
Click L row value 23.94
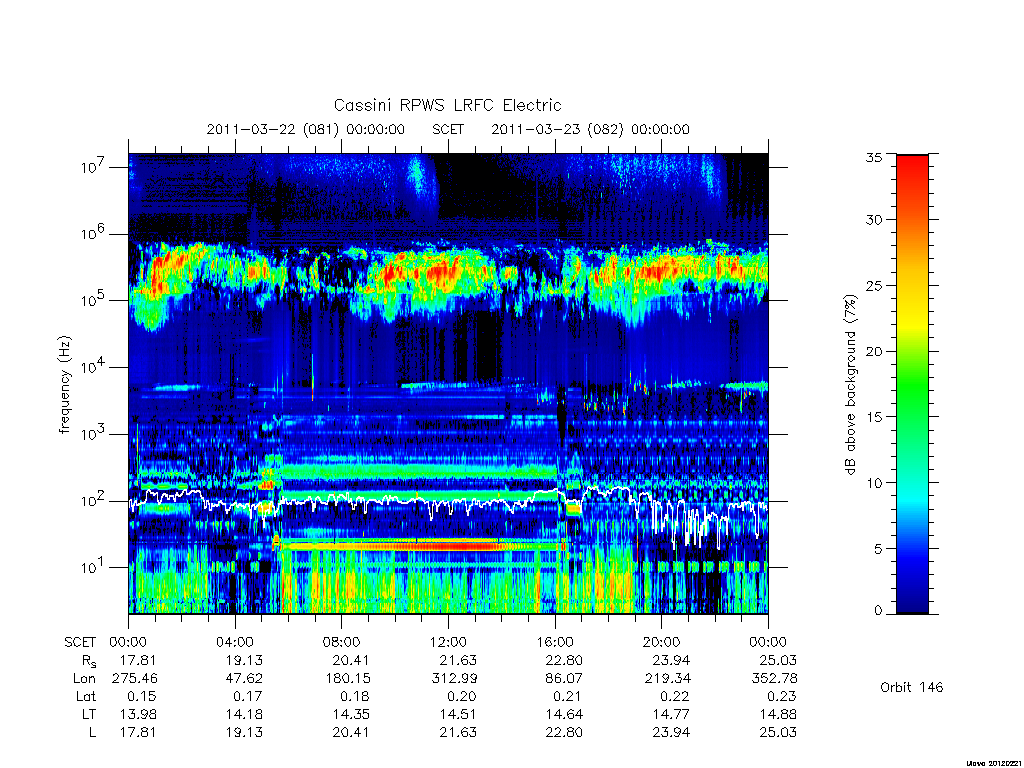(x=671, y=732)
